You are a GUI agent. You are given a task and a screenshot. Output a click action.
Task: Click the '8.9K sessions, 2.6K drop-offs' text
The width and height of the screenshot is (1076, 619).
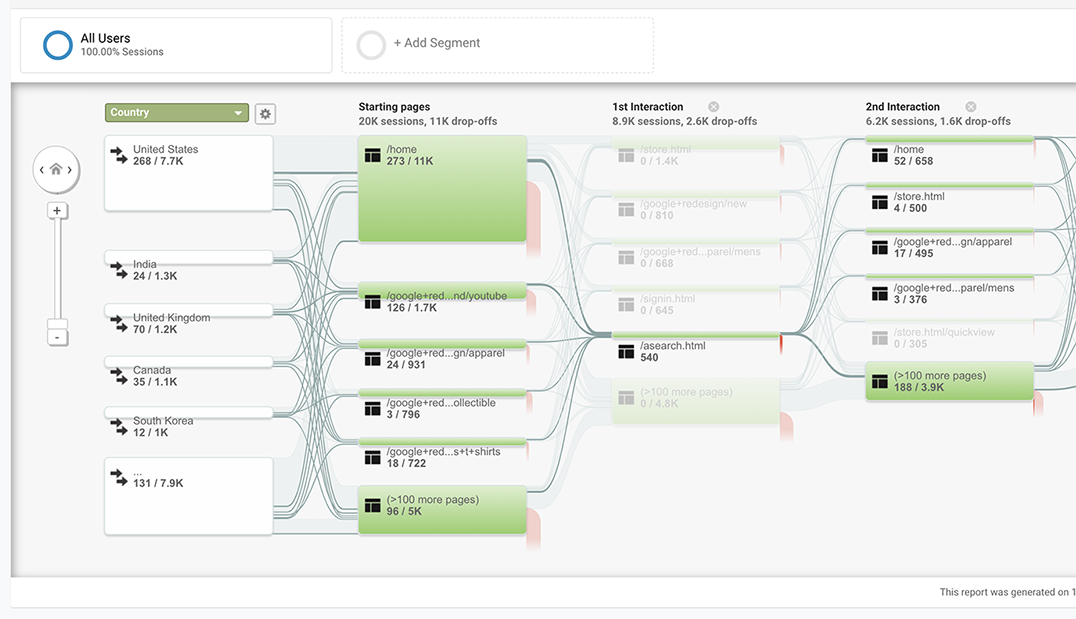685,121
